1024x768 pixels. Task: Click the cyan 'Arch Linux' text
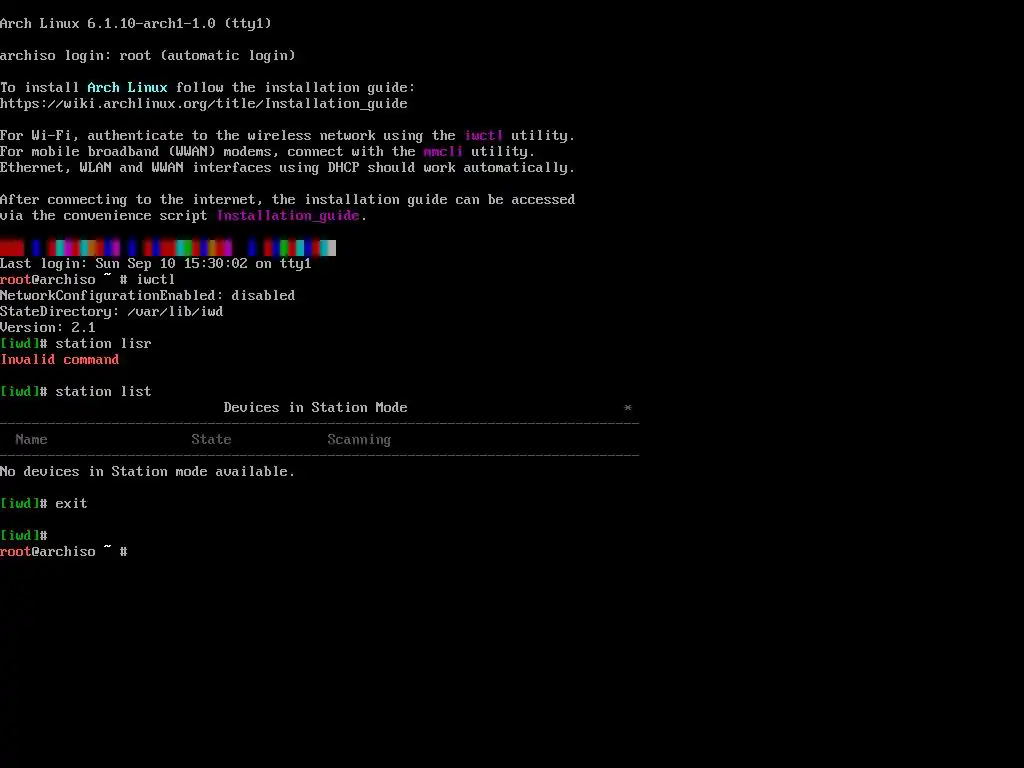pos(127,88)
